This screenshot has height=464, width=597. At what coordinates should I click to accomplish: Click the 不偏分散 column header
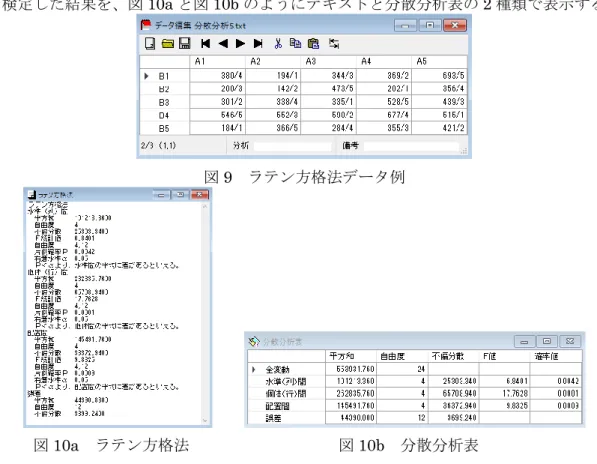[454, 357]
